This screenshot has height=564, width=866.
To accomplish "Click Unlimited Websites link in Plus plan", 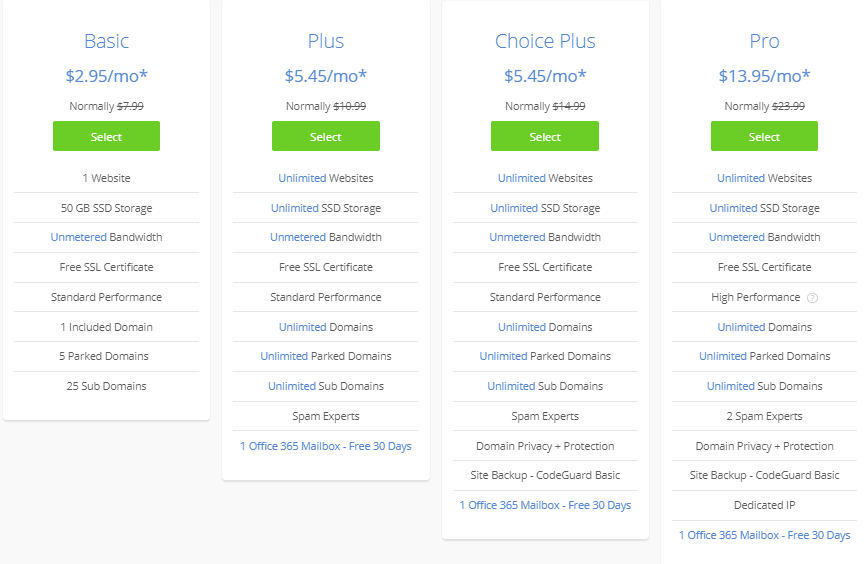I will click(x=302, y=178).
